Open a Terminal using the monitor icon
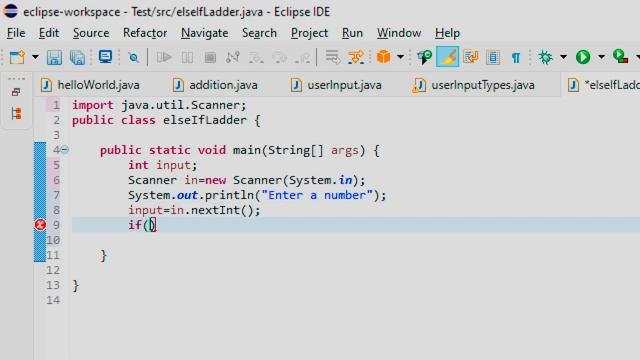640x360 pixels. click(x=105, y=57)
